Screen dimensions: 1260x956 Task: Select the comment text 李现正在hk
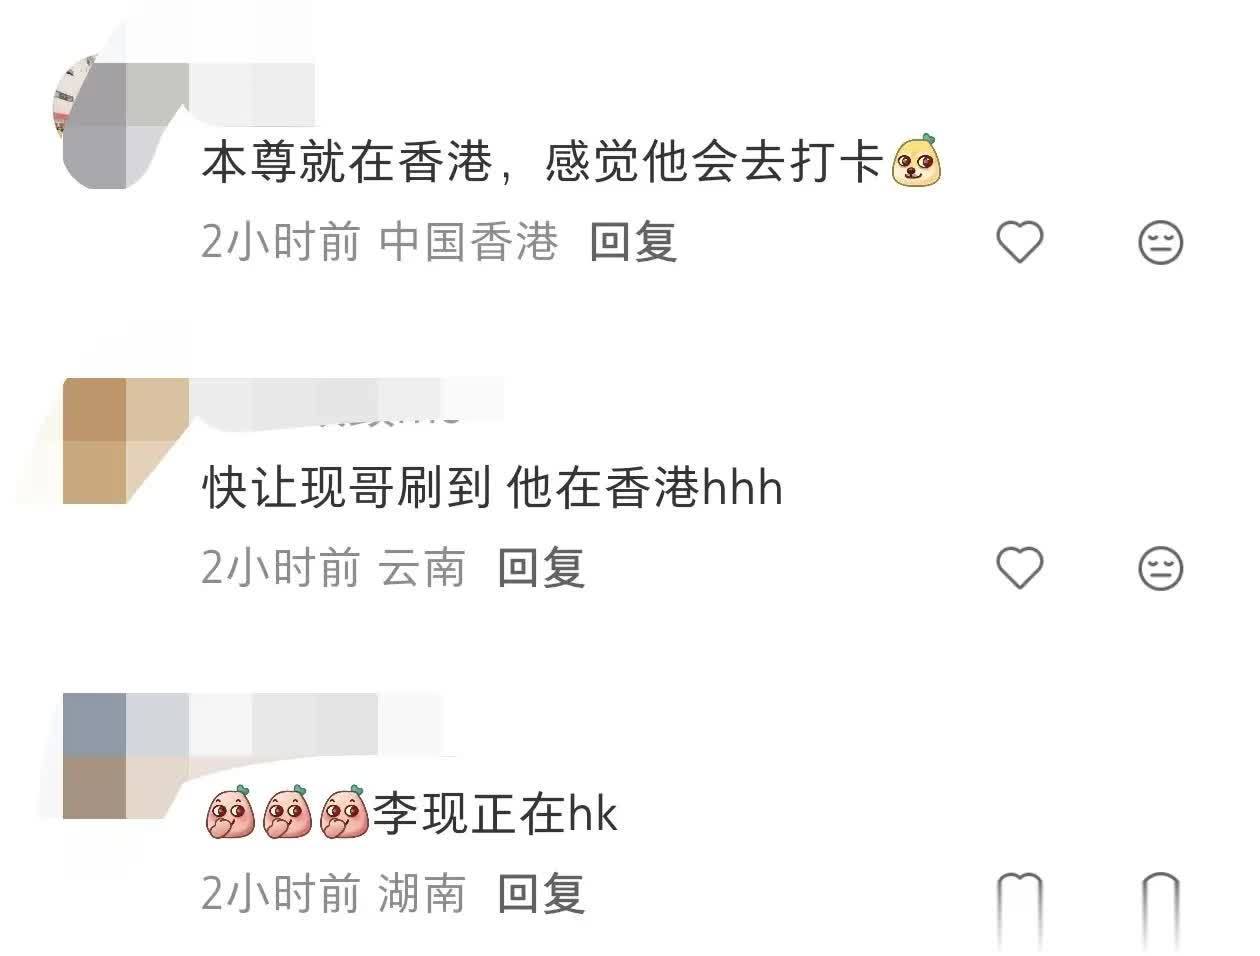pyautogui.click(x=495, y=813)
